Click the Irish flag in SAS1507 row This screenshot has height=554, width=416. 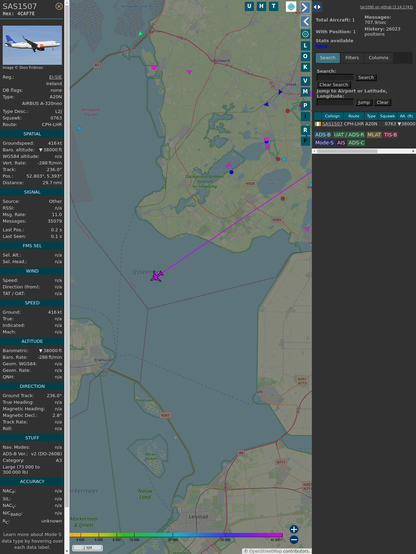click(318, 124)
